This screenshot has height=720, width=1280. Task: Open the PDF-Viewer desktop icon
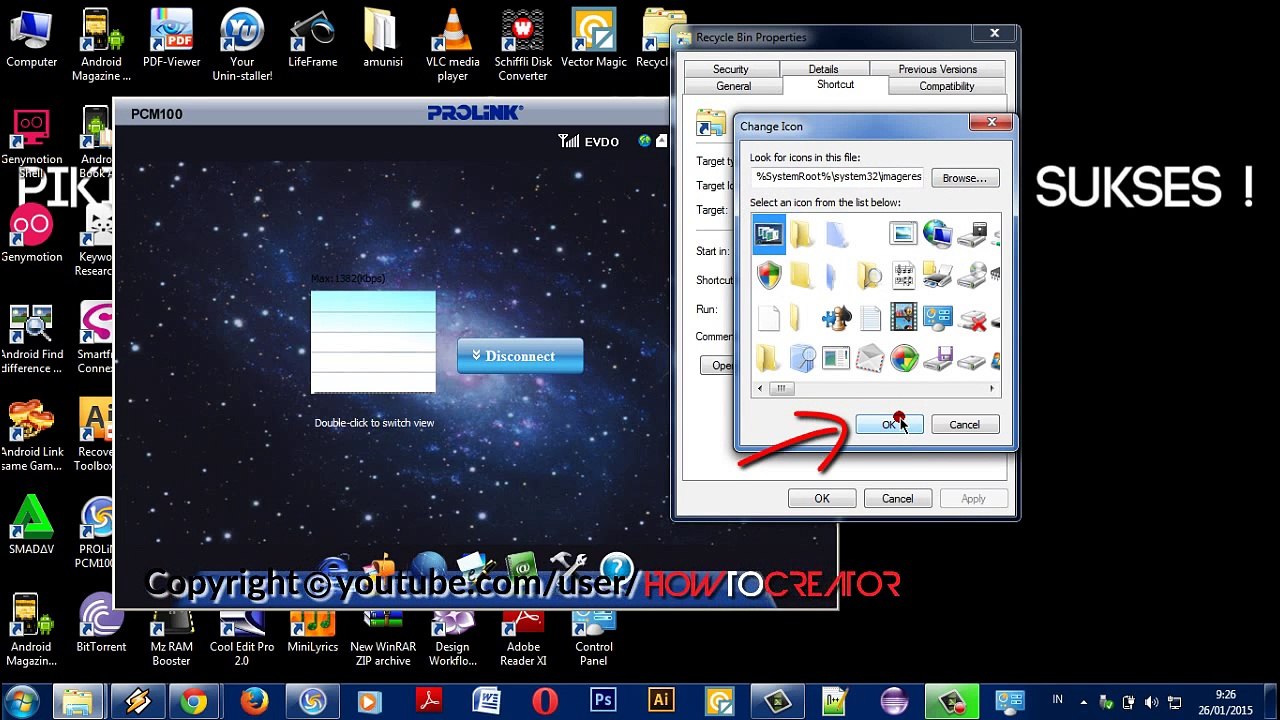171,38
